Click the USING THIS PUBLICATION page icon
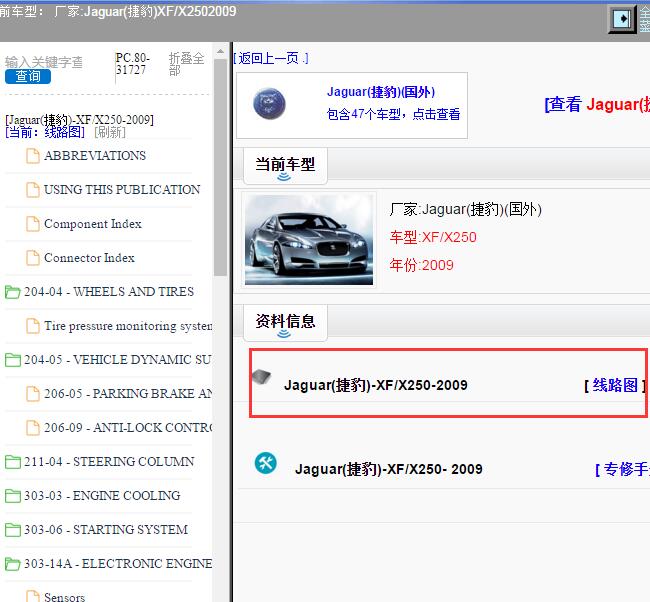This screenshot has width=650, height=602. click(x=33, y=190)
